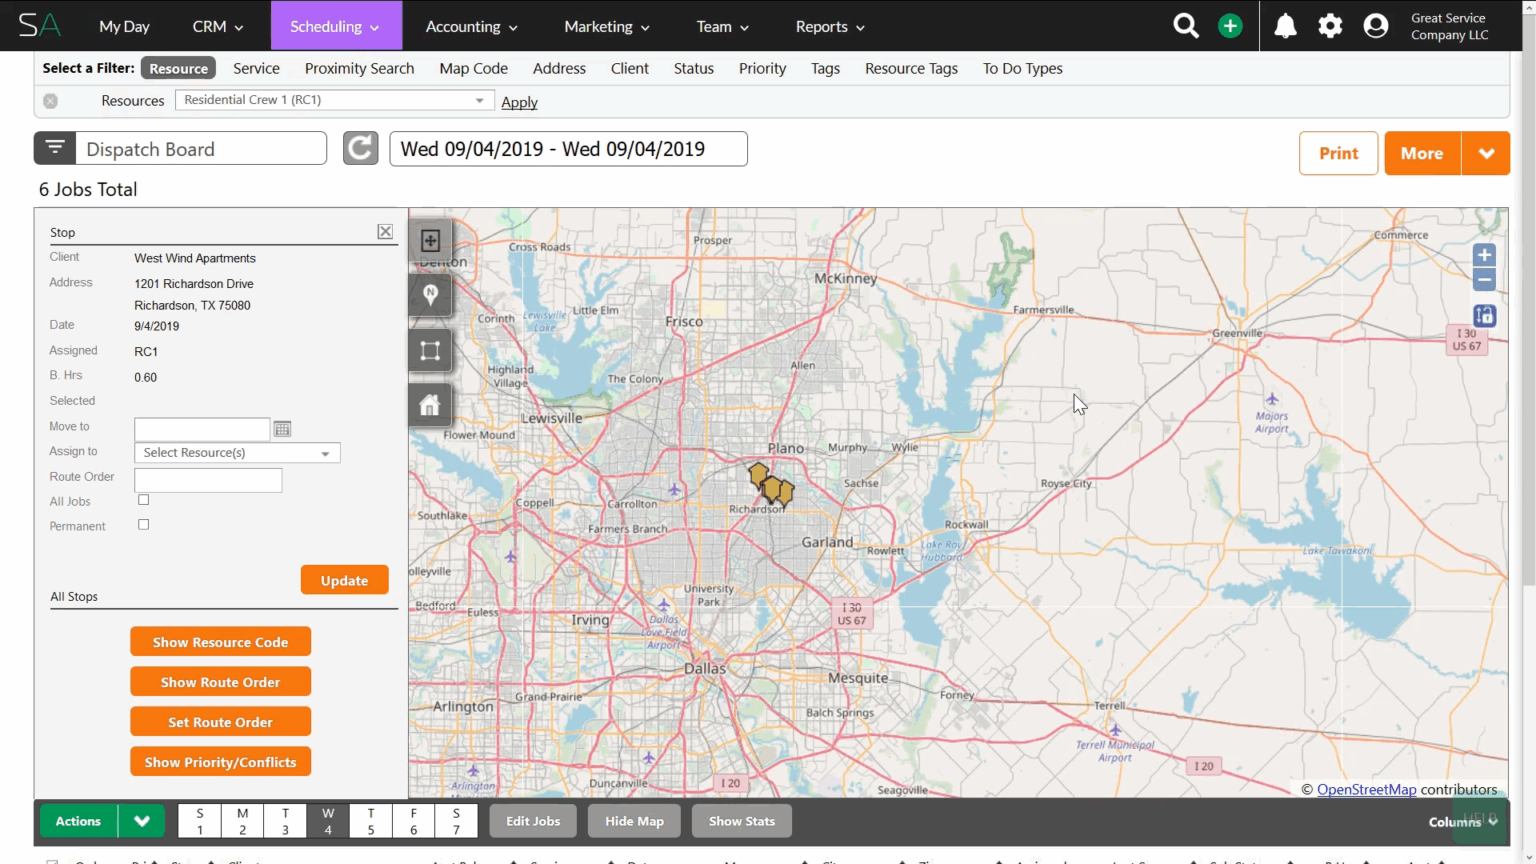Select the map location pin tool
The width and height of the screenshot is (1536, 864).
[430, 295]
